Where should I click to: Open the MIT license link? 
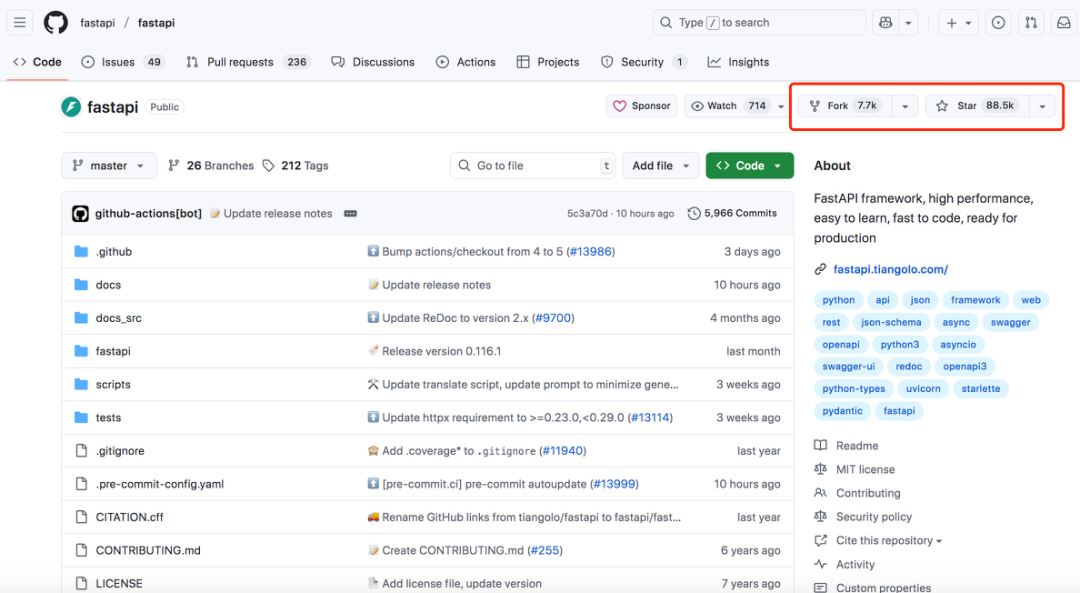tap(865, 469)
